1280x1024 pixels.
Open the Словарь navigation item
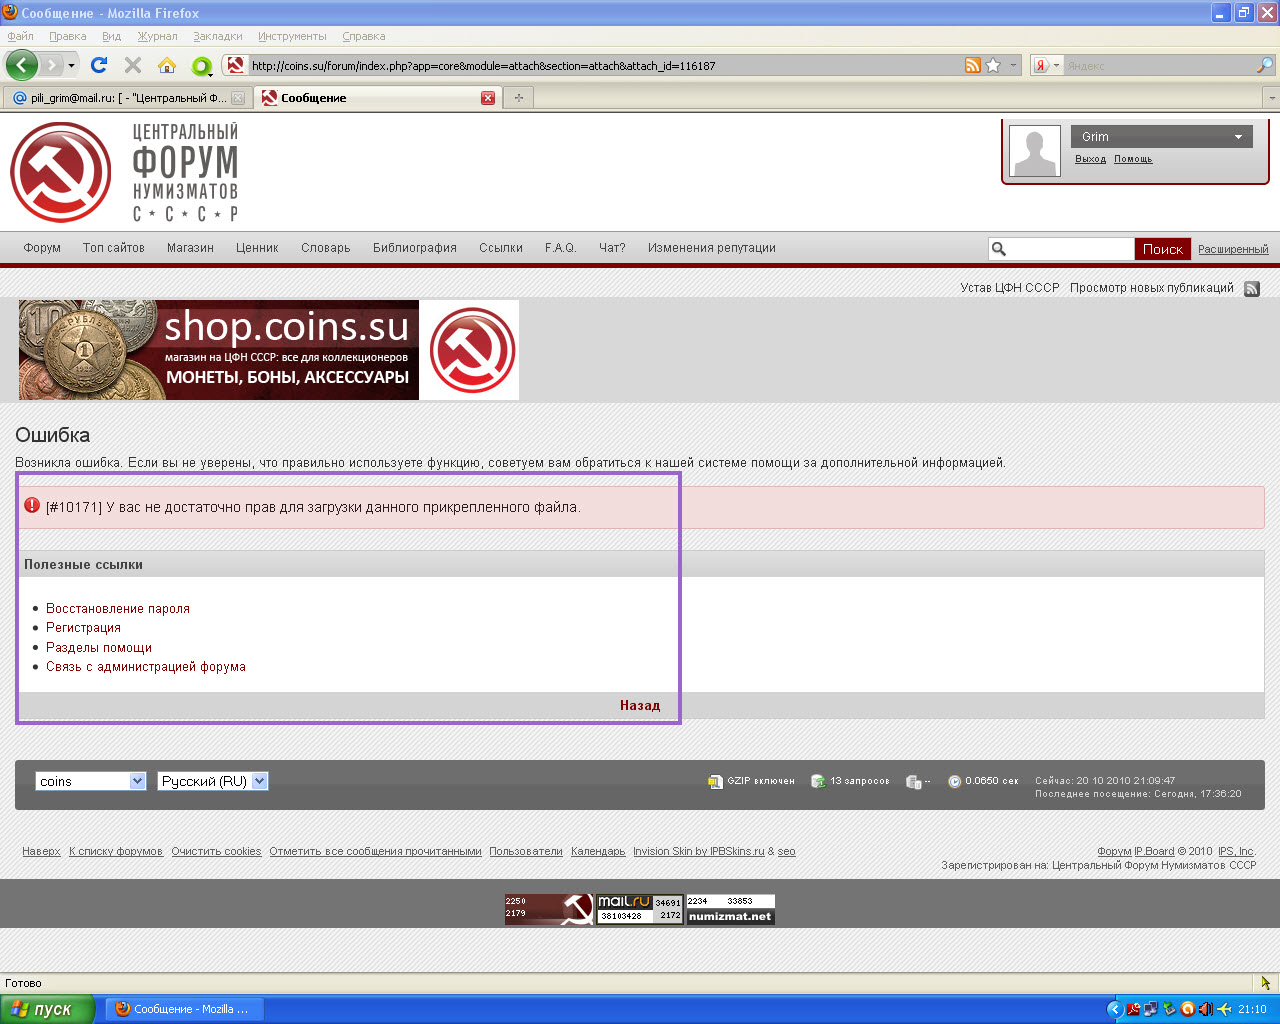(326, 248)
